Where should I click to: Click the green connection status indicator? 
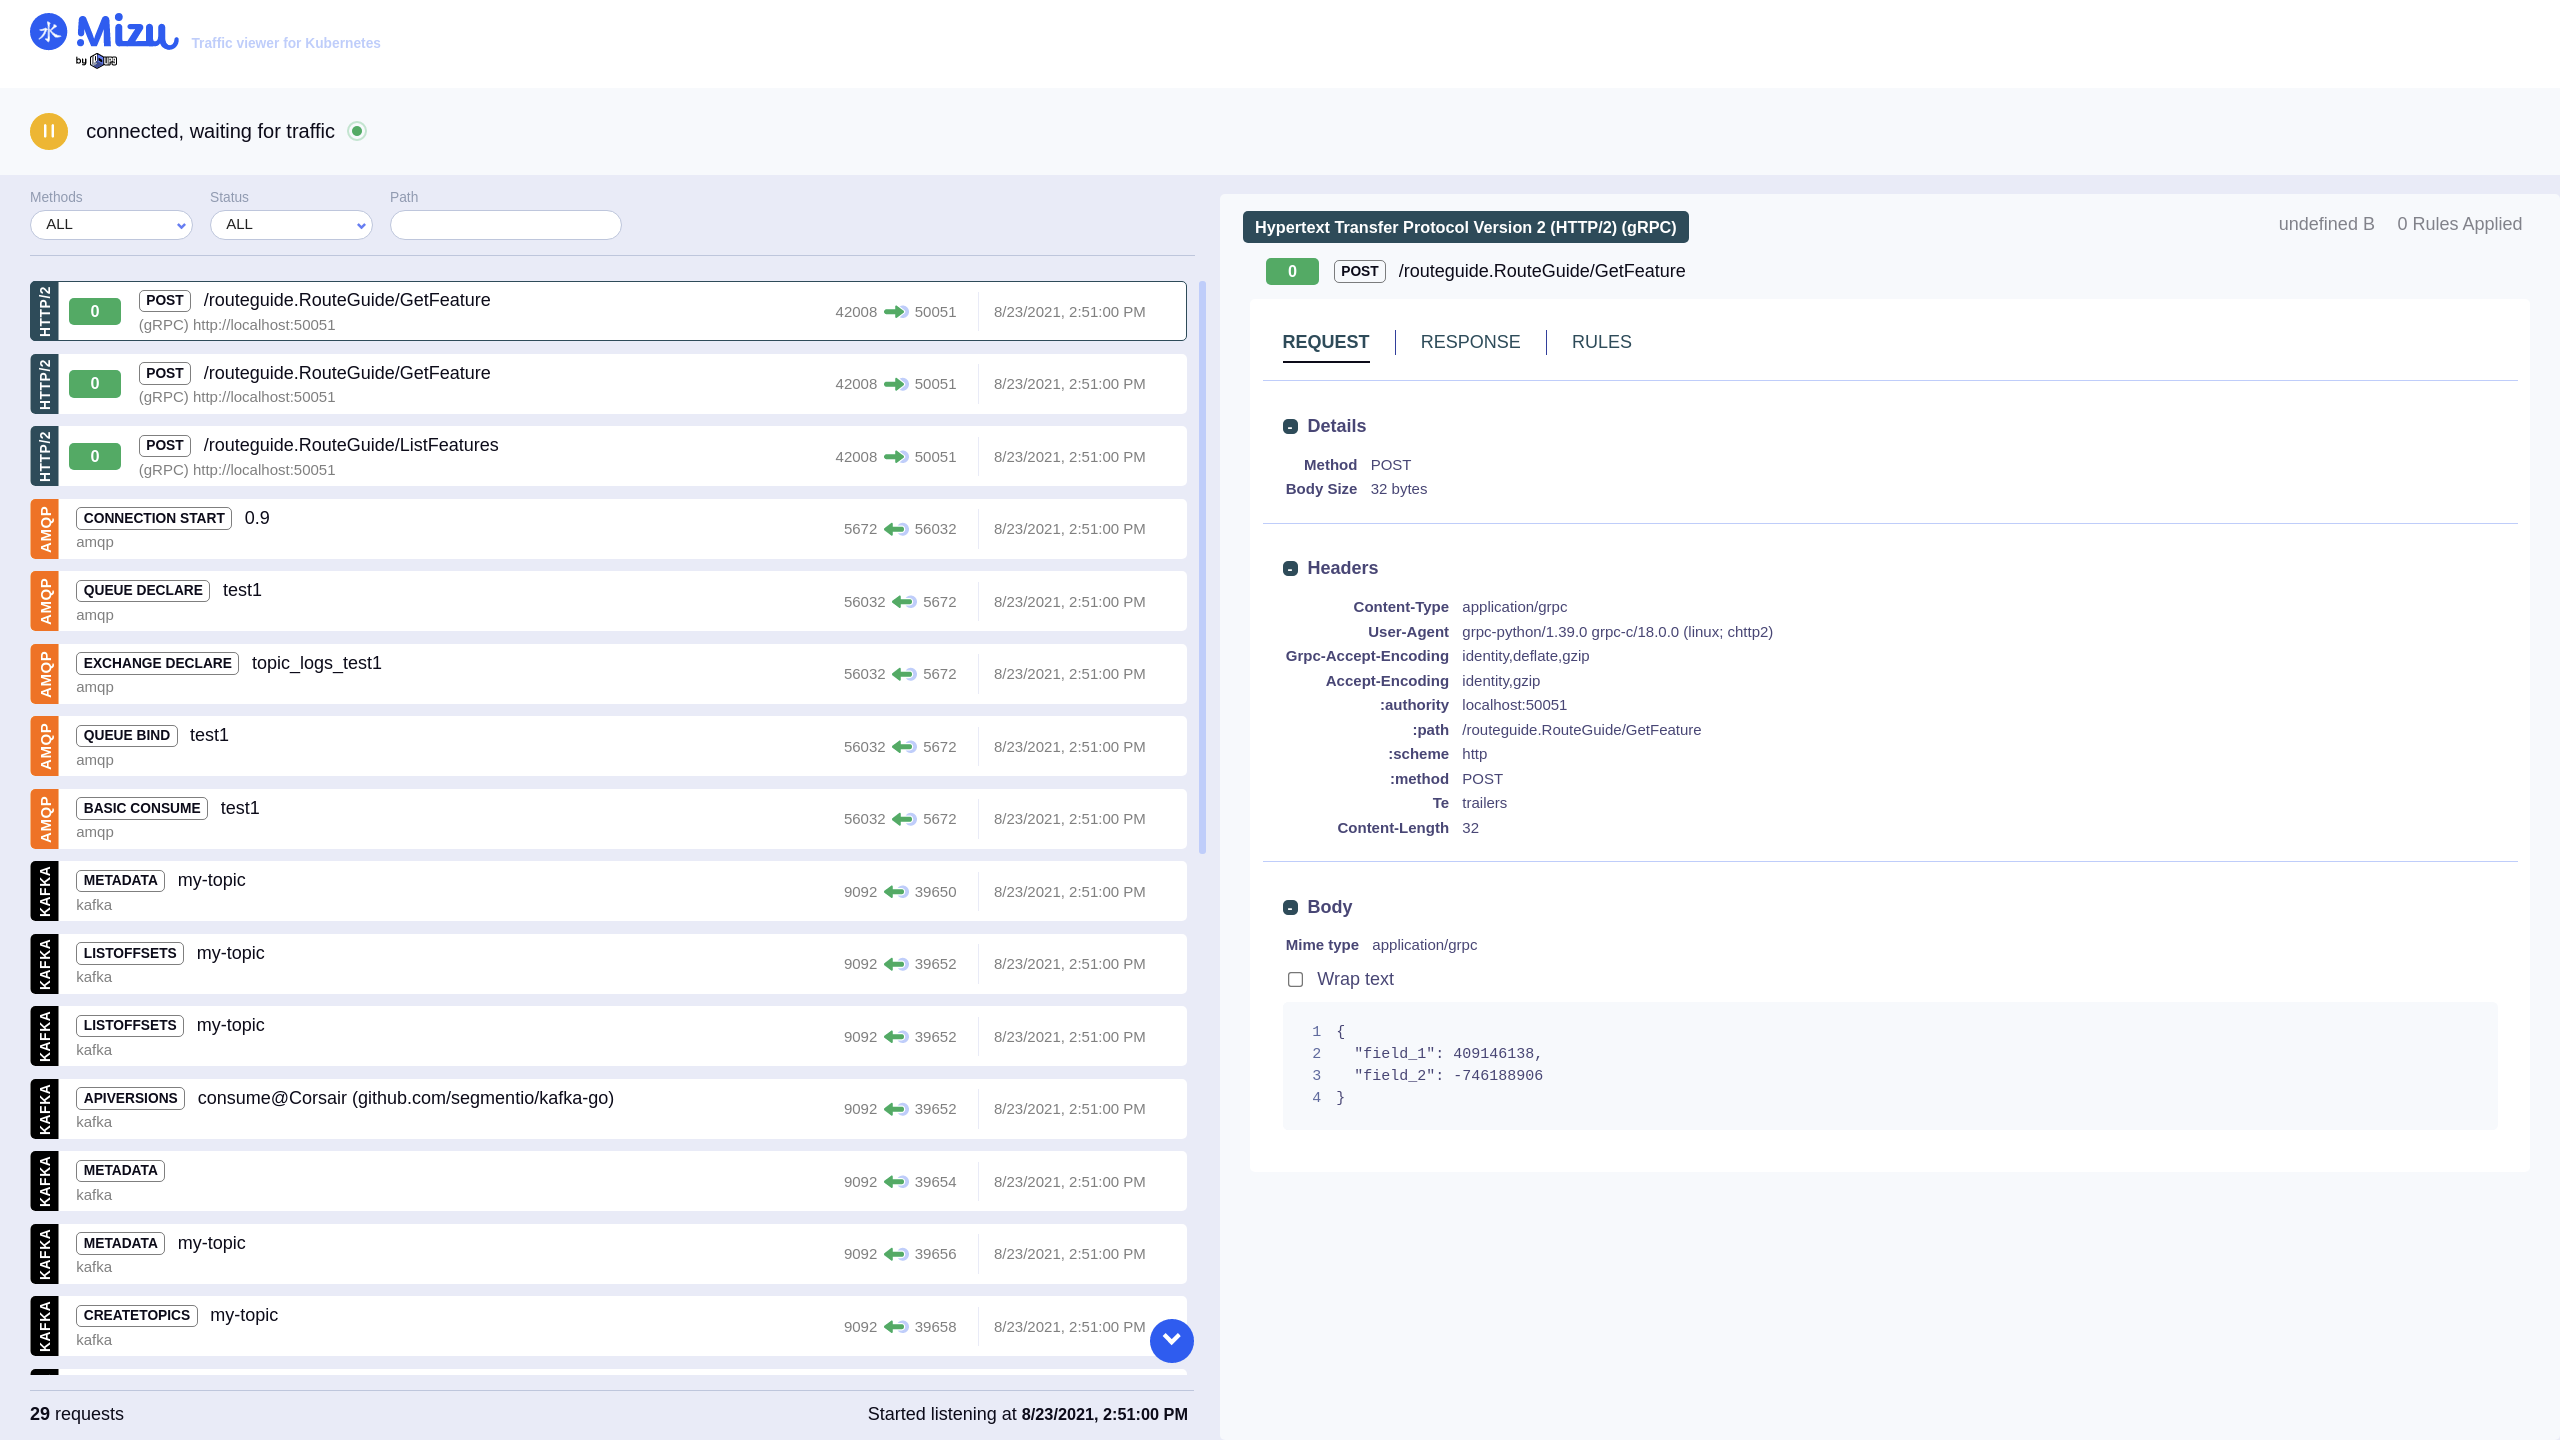357,131
